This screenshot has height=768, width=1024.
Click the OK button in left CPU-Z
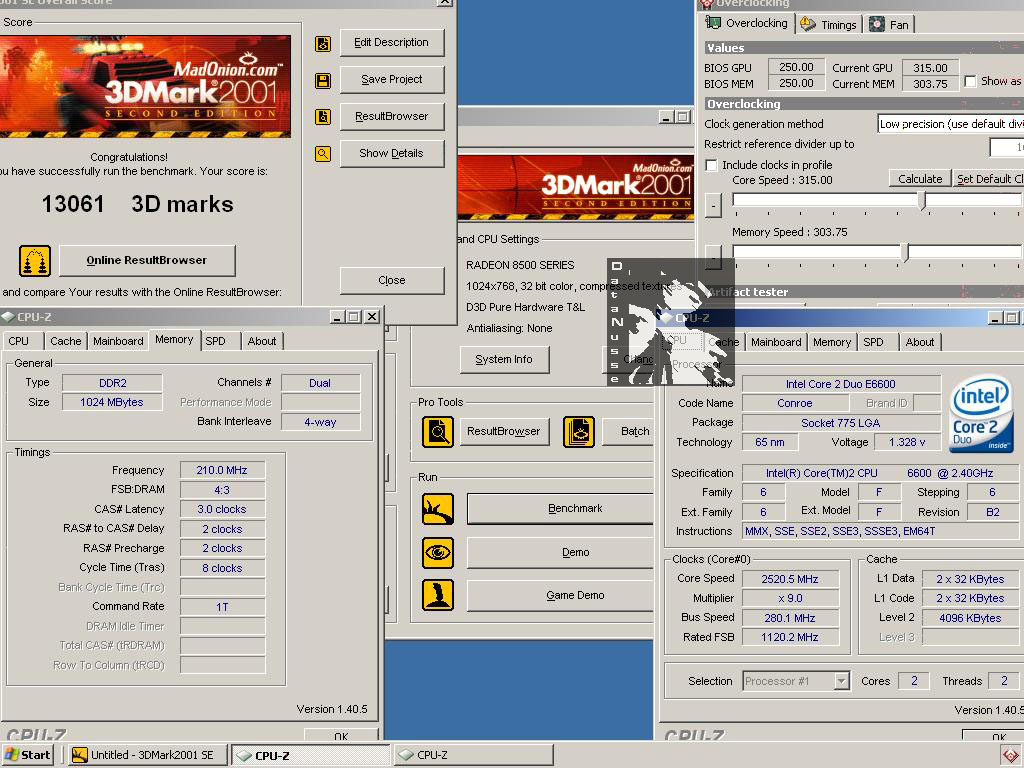(x=341, y=736)
